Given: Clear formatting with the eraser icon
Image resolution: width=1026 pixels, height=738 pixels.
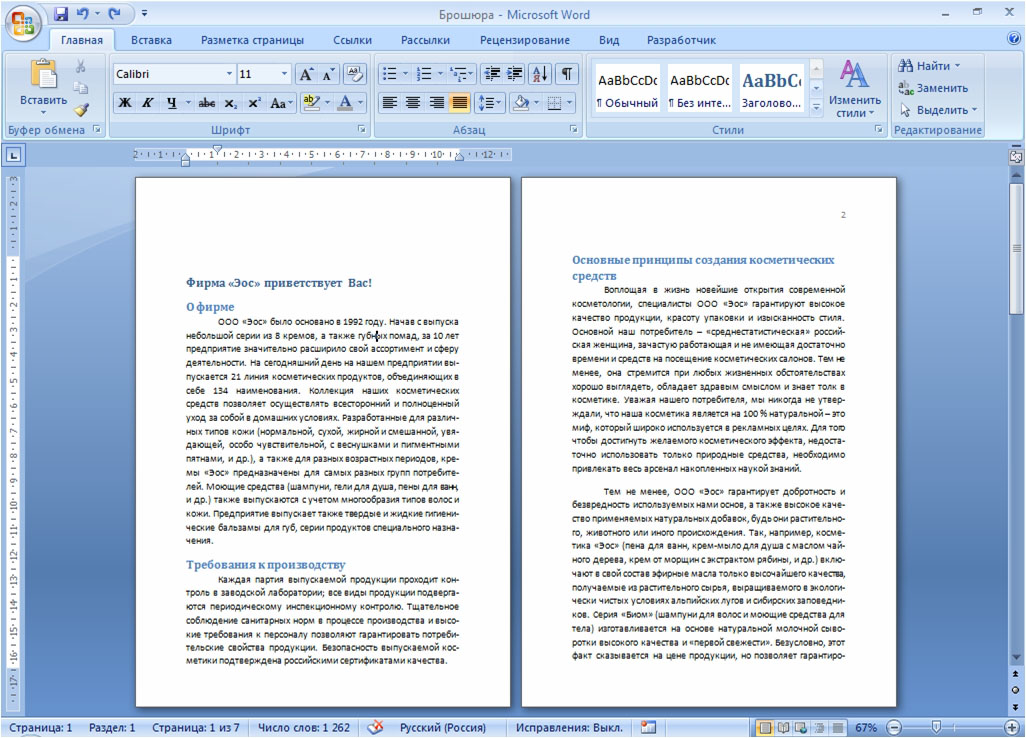Looking at the screenshot, I should [x=354, y=74].
